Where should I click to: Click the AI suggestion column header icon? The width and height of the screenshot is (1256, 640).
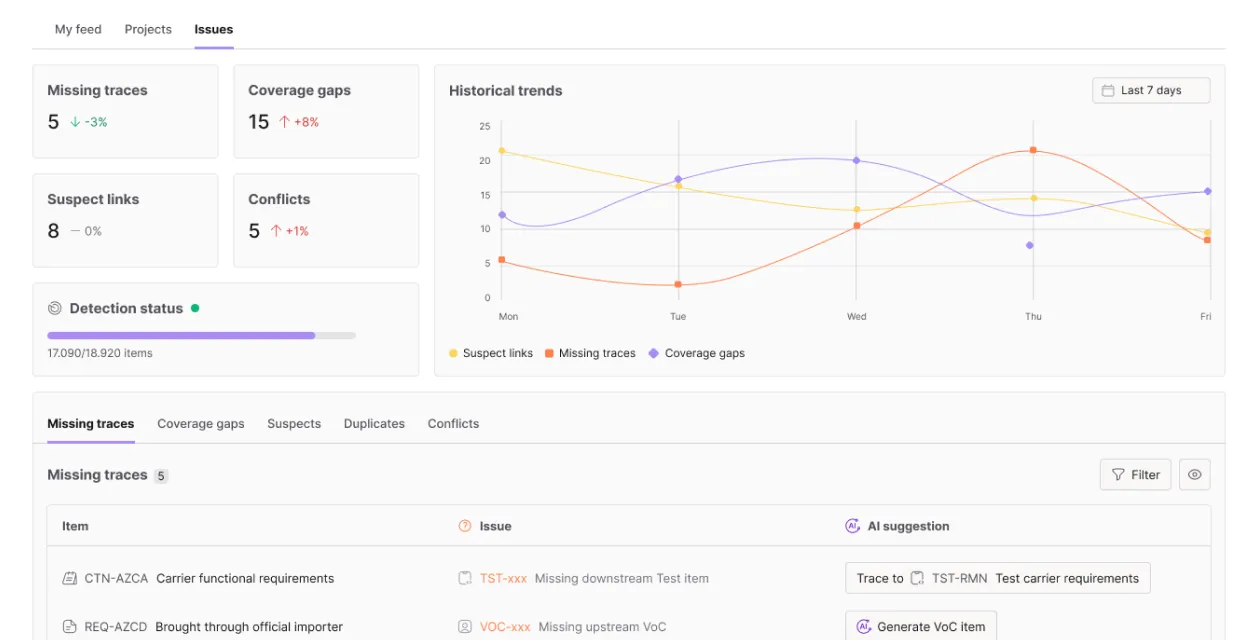852,526
